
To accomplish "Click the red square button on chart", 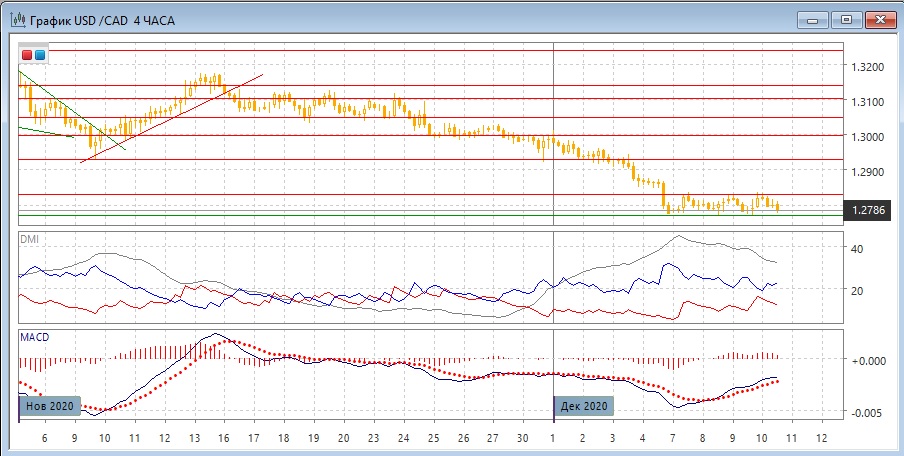I will click(27, 55).
